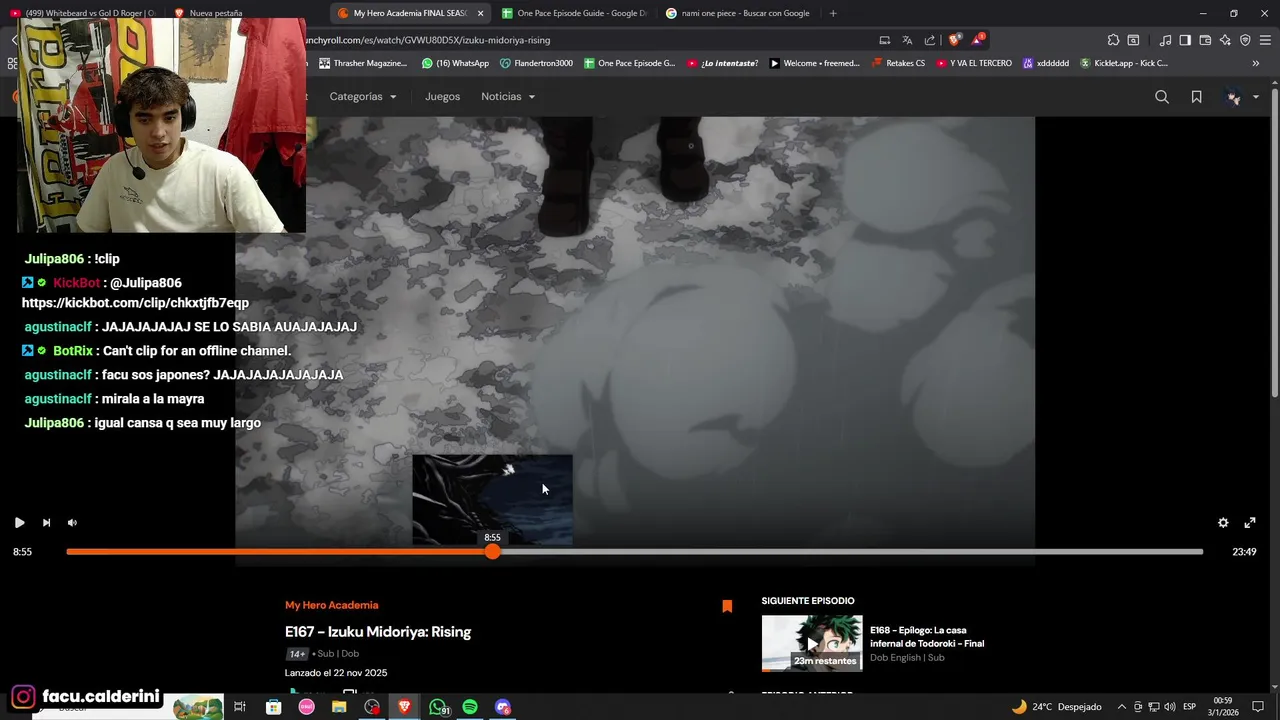
Task: Open browser extensions puzzle icon
Action: click(x=1113, y=40)
